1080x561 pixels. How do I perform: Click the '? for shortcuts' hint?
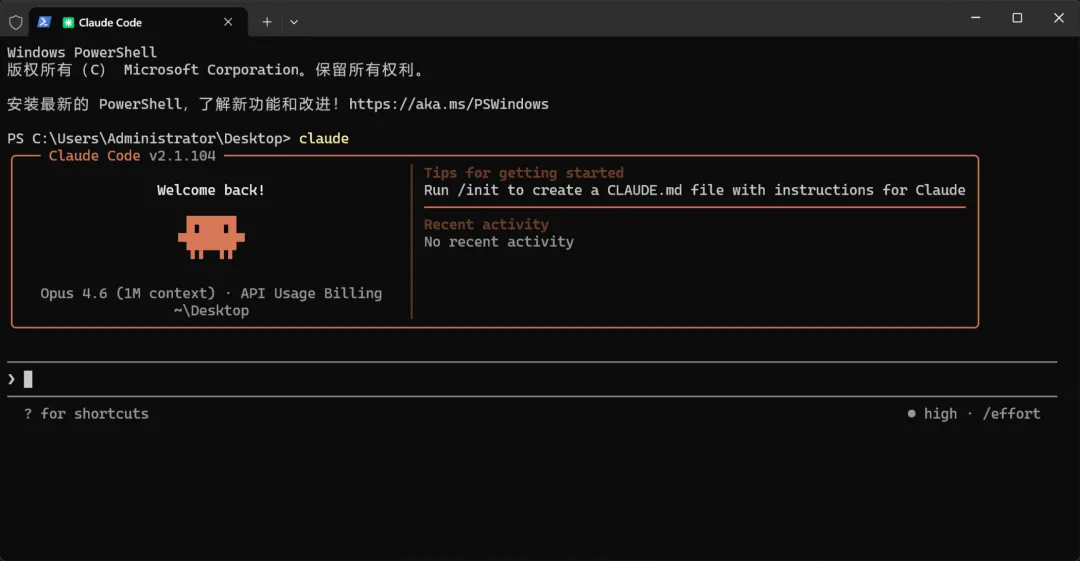pos(86,414)
